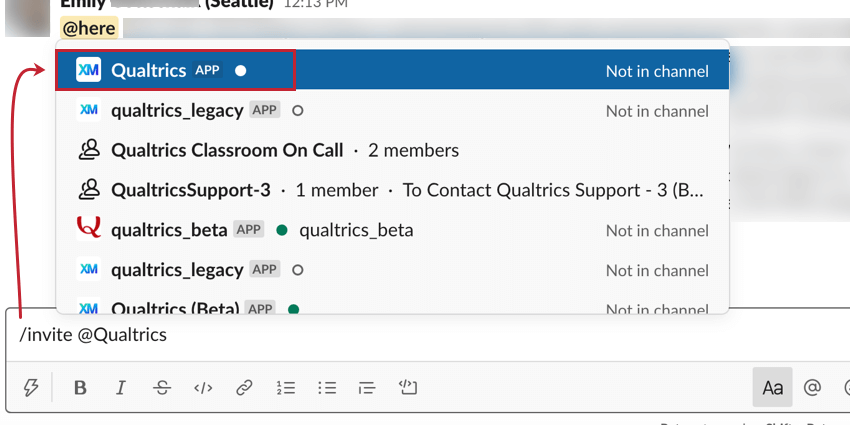Insert a code block
The height and width of the screenshot is (425, 850).
pos(407,388)
